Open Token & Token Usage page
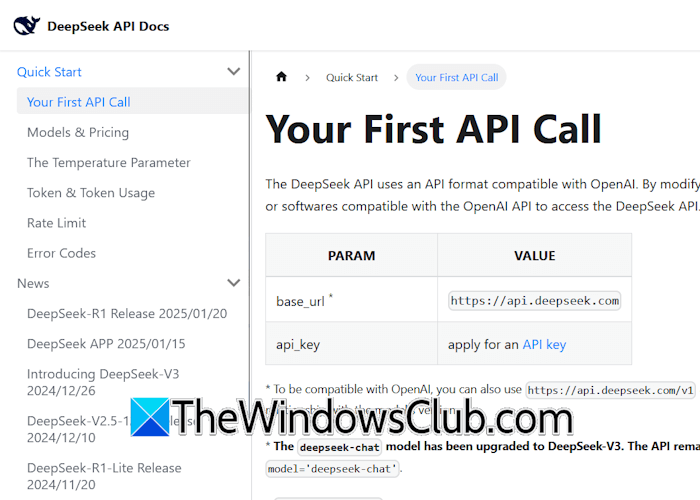This screenshot has width=700, height=500. point(91,193)
